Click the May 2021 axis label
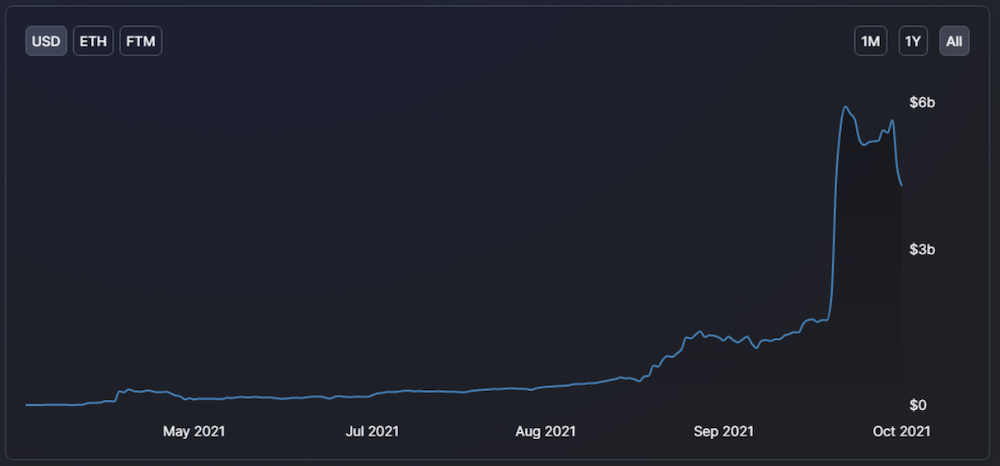 194,432
